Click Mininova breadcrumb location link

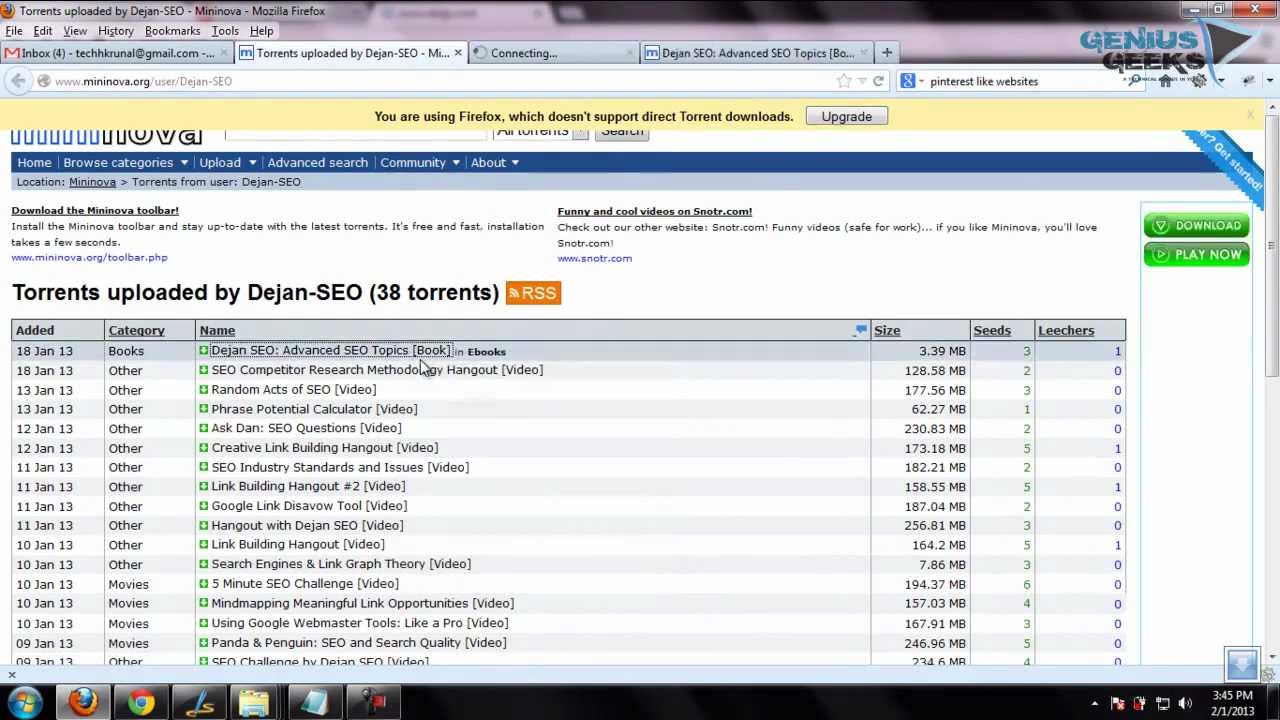(x=92, y=182)
